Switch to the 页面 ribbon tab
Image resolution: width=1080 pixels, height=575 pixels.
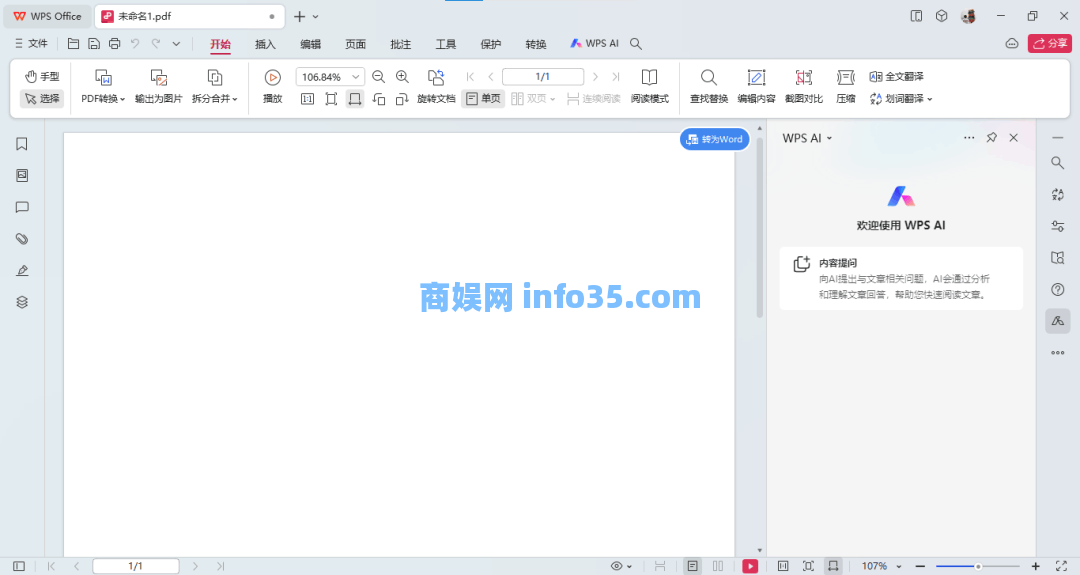355,44
